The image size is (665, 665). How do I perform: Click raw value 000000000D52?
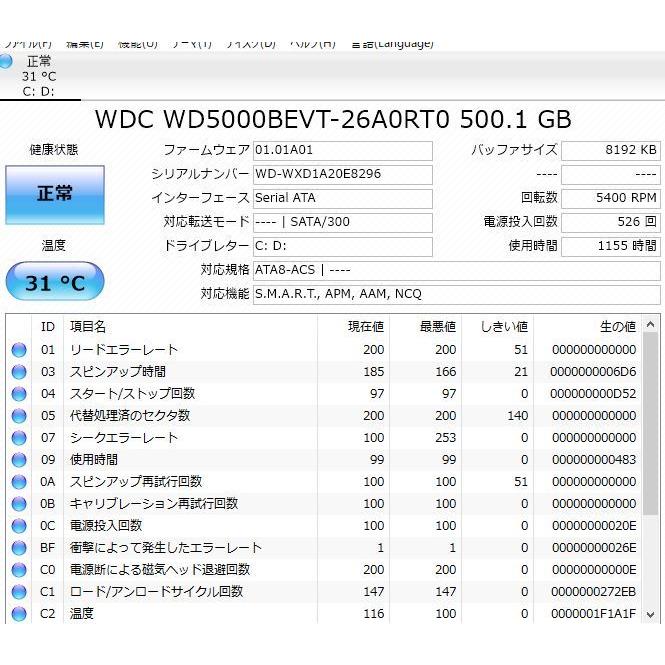593,394
